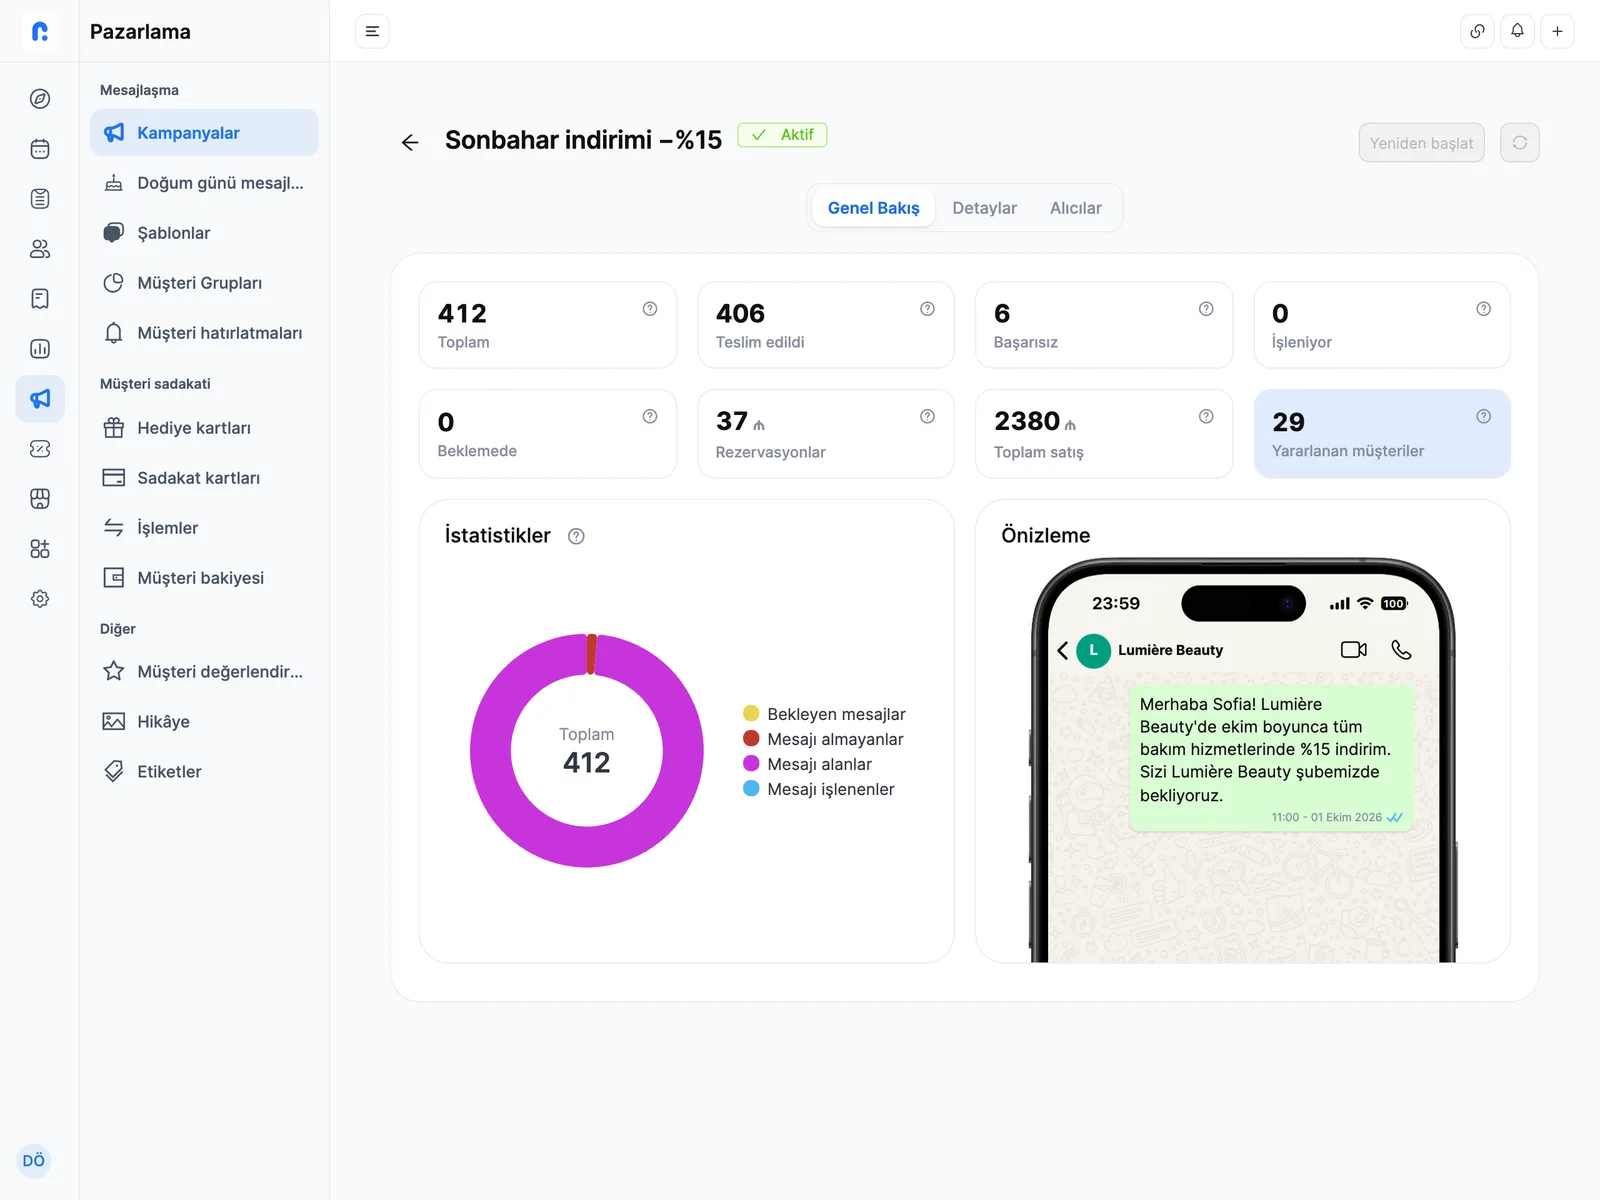Open the customers people icon in the rail
The image size is (1600, 1200).
pyautogui.click(x=40, y=249)
